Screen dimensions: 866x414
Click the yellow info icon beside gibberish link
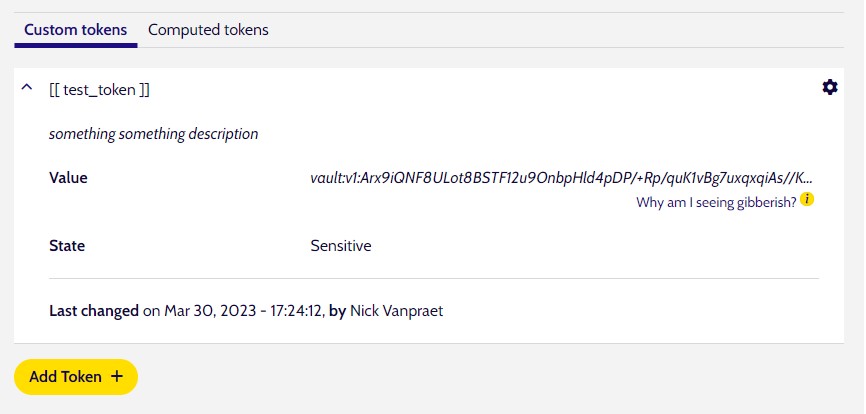pyautogui.click(x=807, y=199)
